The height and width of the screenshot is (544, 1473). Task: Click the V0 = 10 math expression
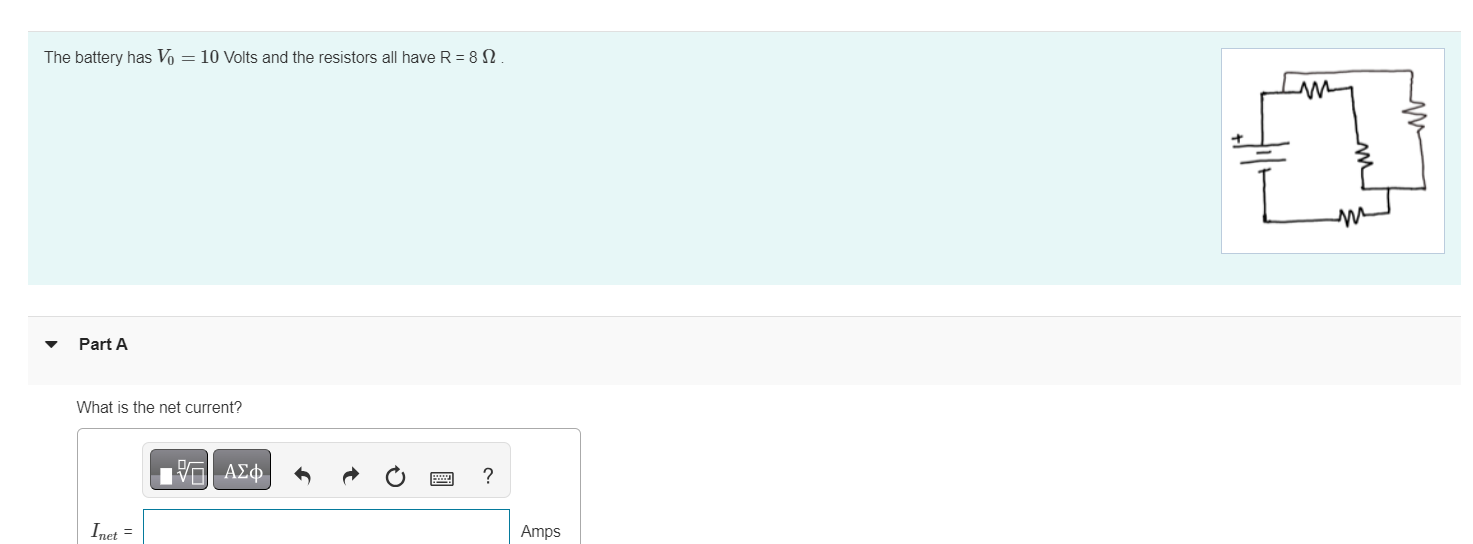pyautogui.click(x=188, y=57)
